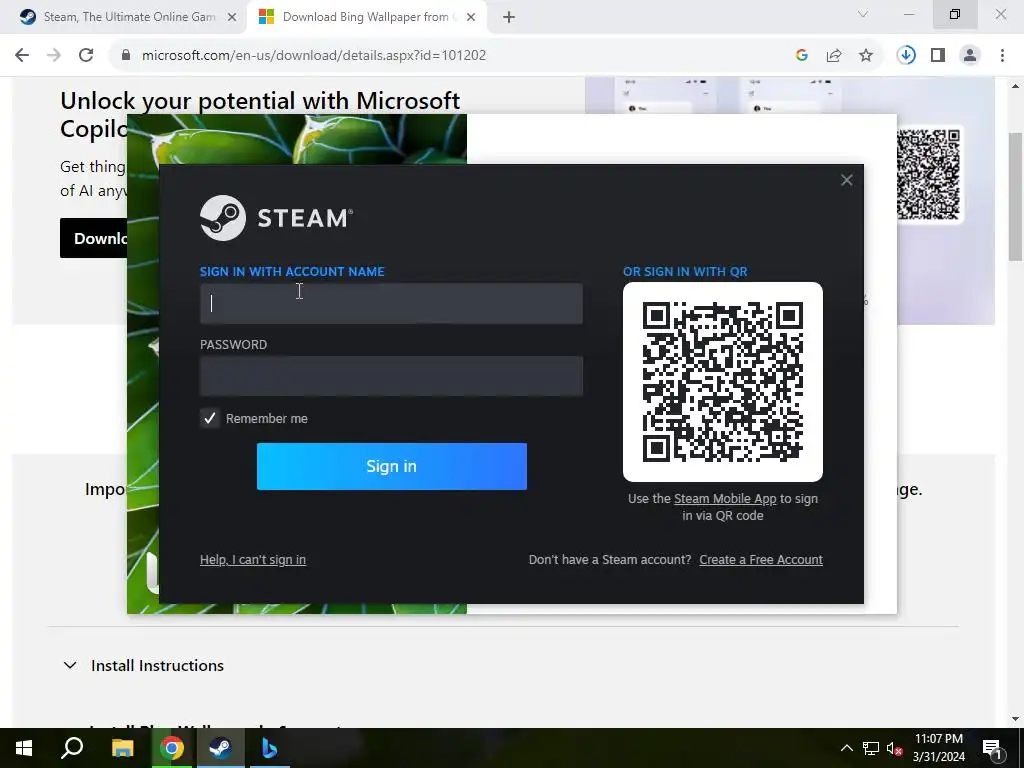The height and width of the screenshot is (768, 1024).
Task: Click the scrollbar down arrow
Action: [x=1016, y=719]
